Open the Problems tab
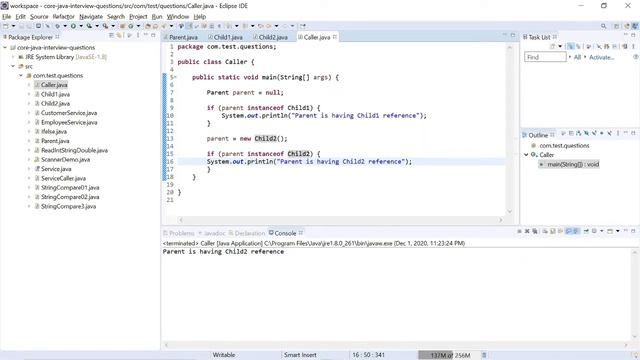Image resolution: width=640 pixels, height=360 pixels. 179,233
